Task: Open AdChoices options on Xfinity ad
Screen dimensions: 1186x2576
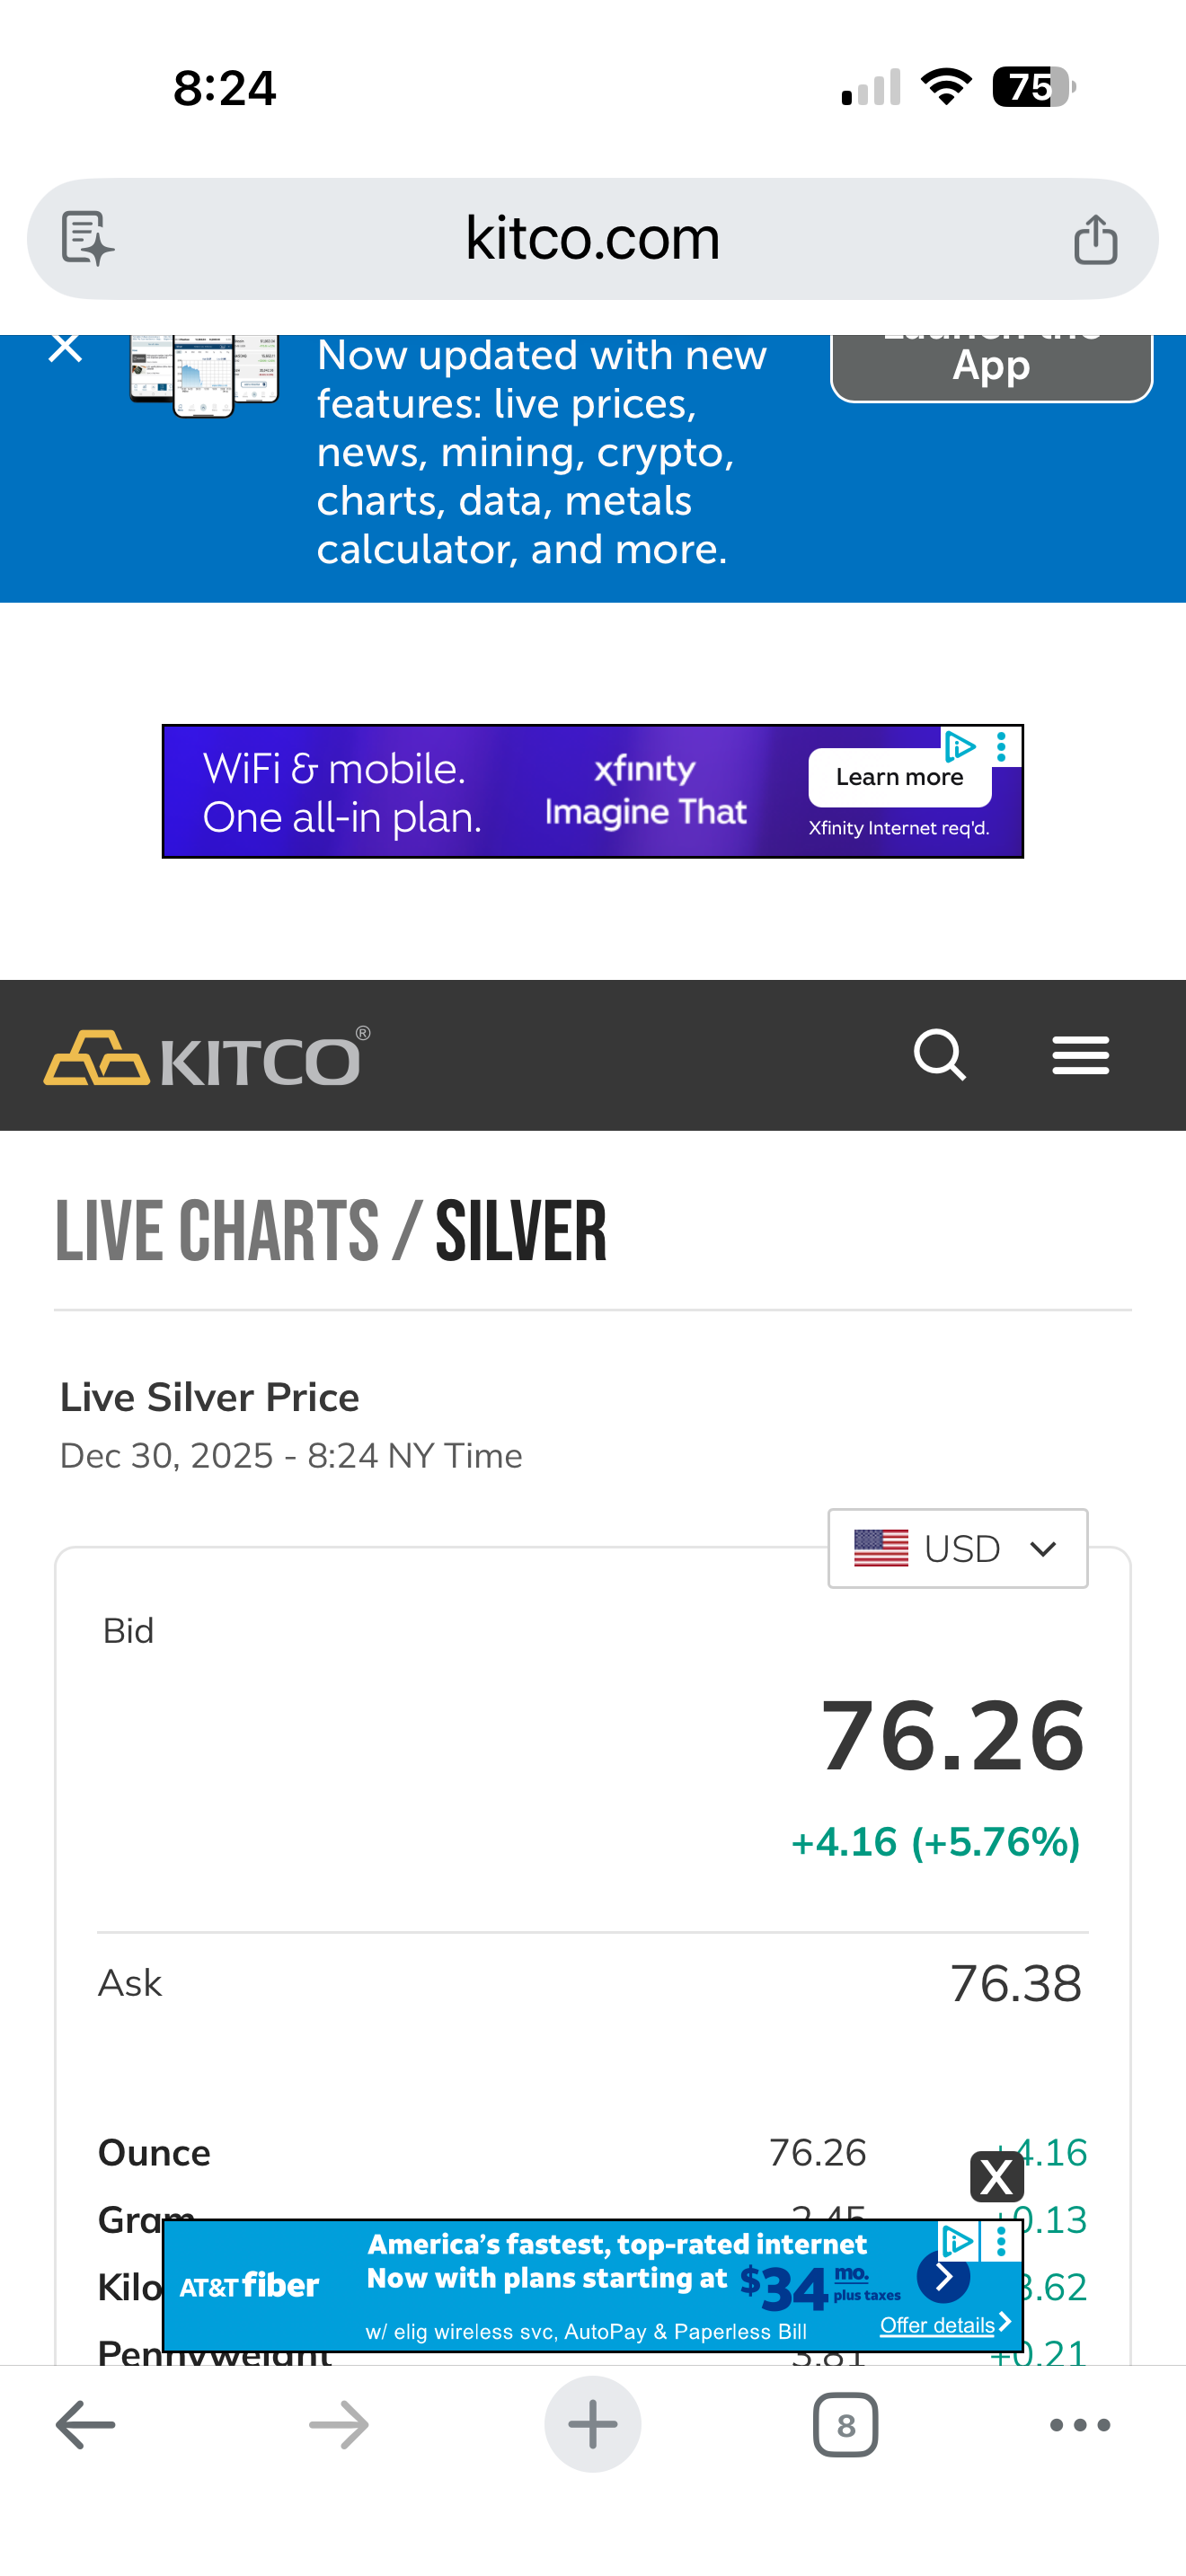Action: (x=1001, y=746)
